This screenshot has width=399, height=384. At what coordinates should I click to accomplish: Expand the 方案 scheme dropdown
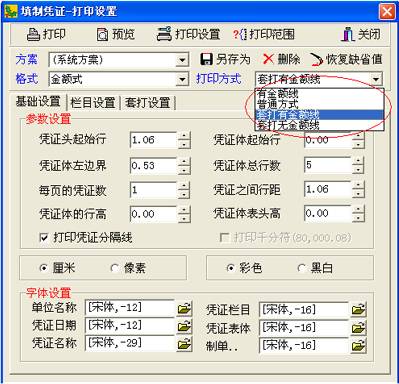point(182,60)
